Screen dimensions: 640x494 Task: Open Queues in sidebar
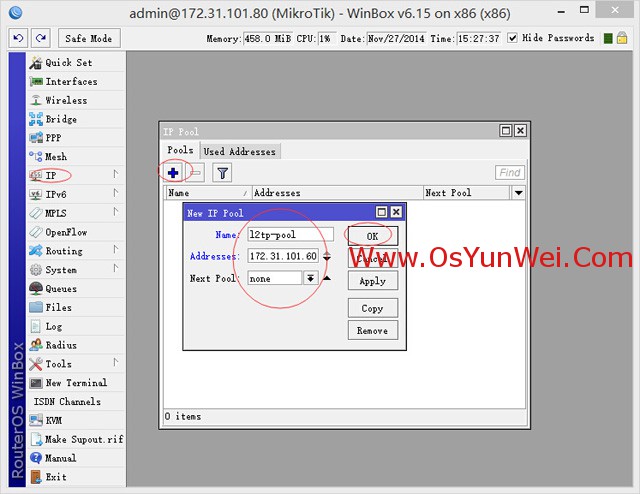pyautogui.click(x=76, y=288)
